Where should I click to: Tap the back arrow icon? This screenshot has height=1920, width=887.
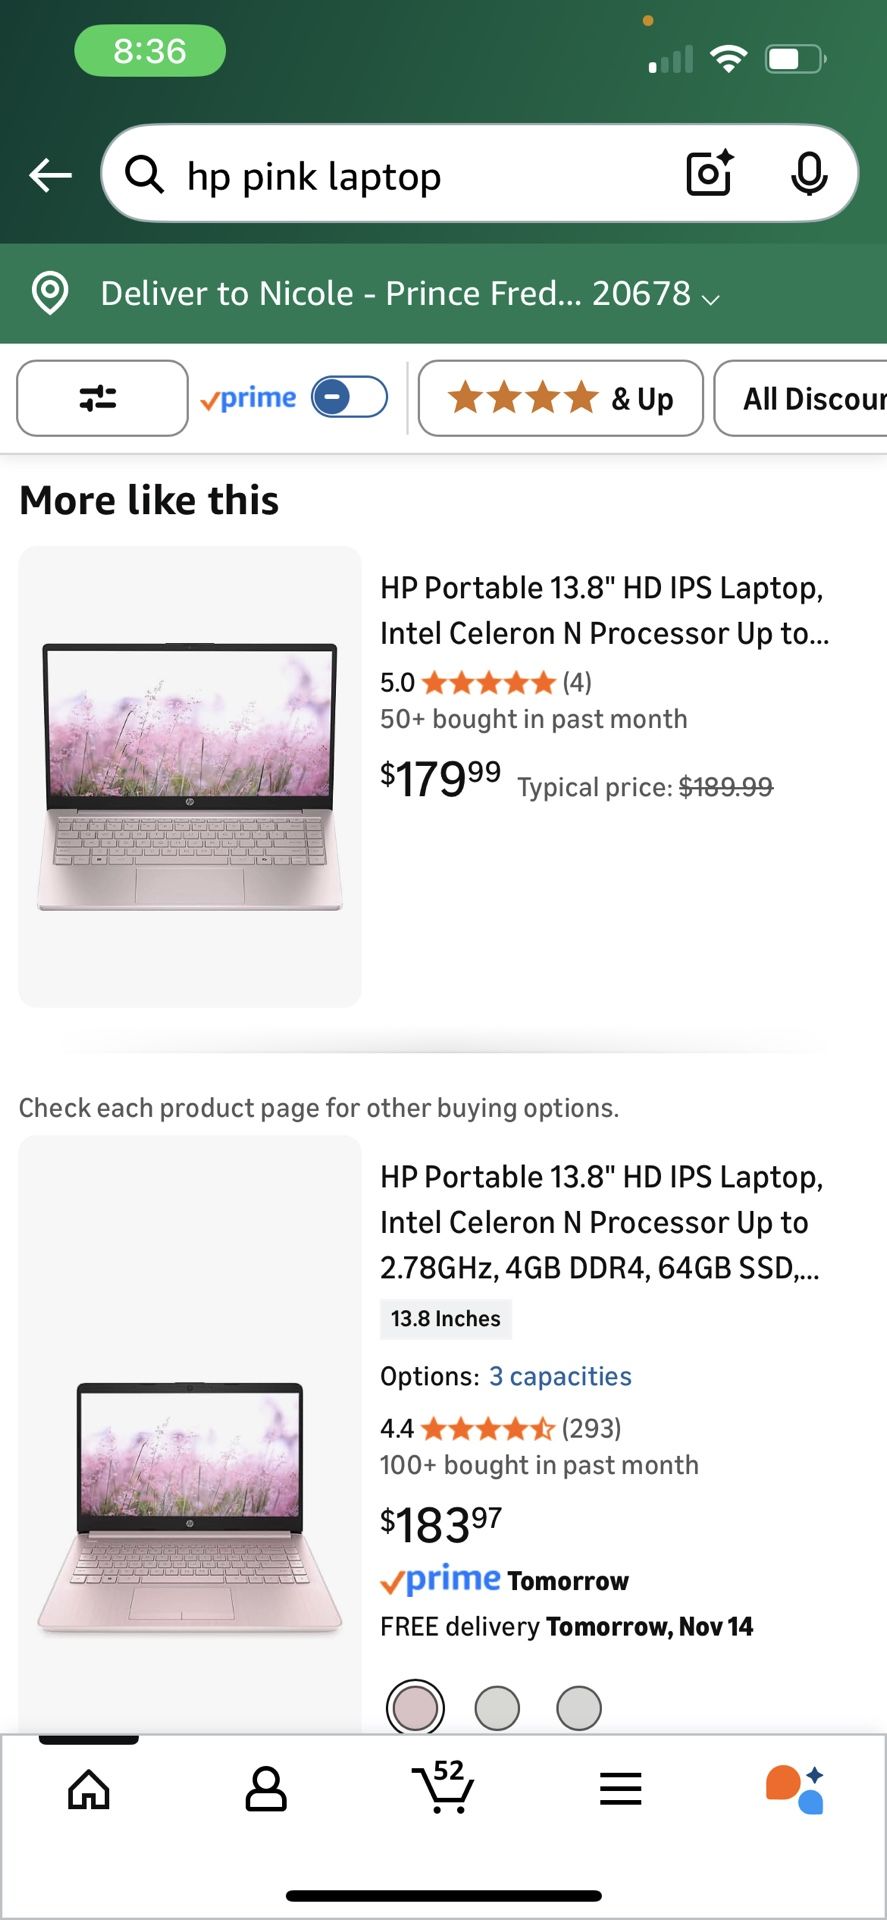[x=50, y=176]
